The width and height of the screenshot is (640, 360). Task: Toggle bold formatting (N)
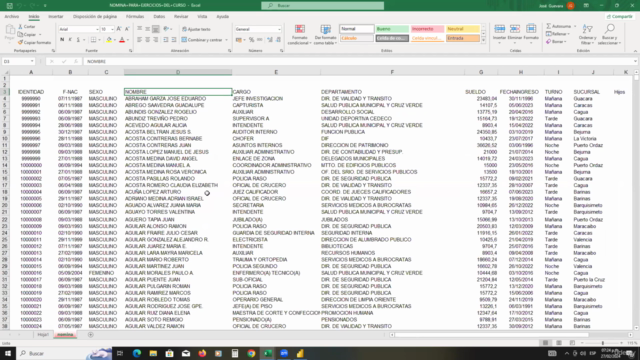(x=62, y=40)
